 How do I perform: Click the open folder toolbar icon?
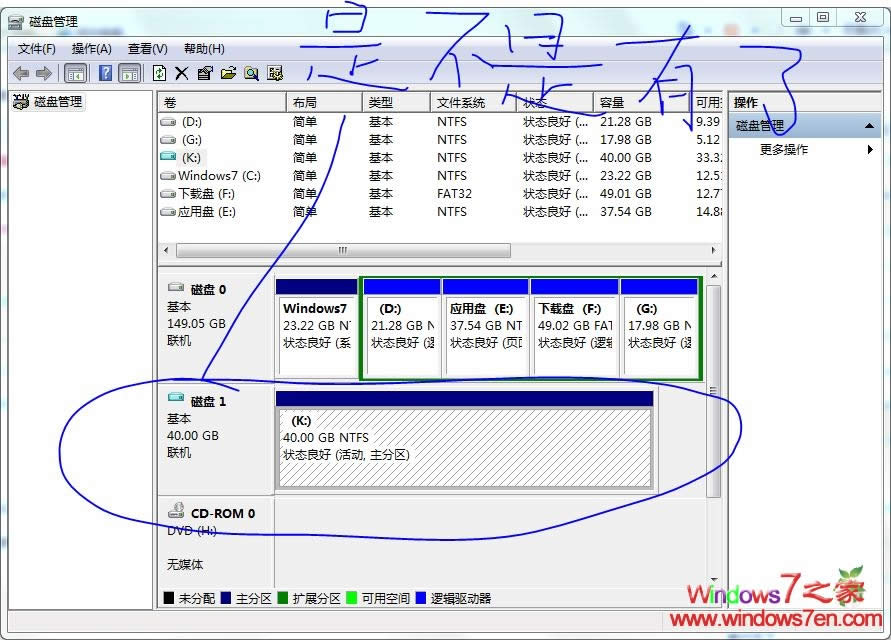click(229, 72)
